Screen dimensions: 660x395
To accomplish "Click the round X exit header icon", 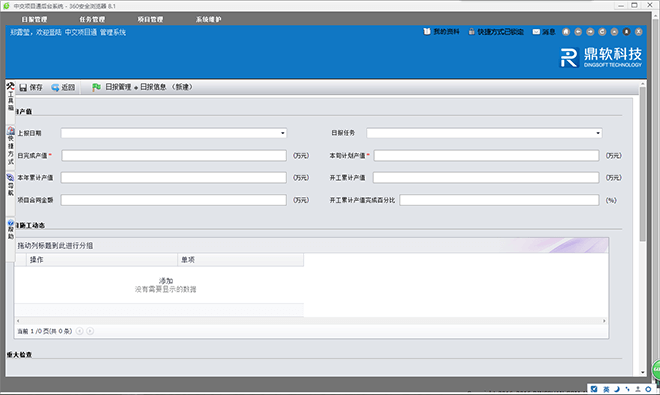I will 639,32.
